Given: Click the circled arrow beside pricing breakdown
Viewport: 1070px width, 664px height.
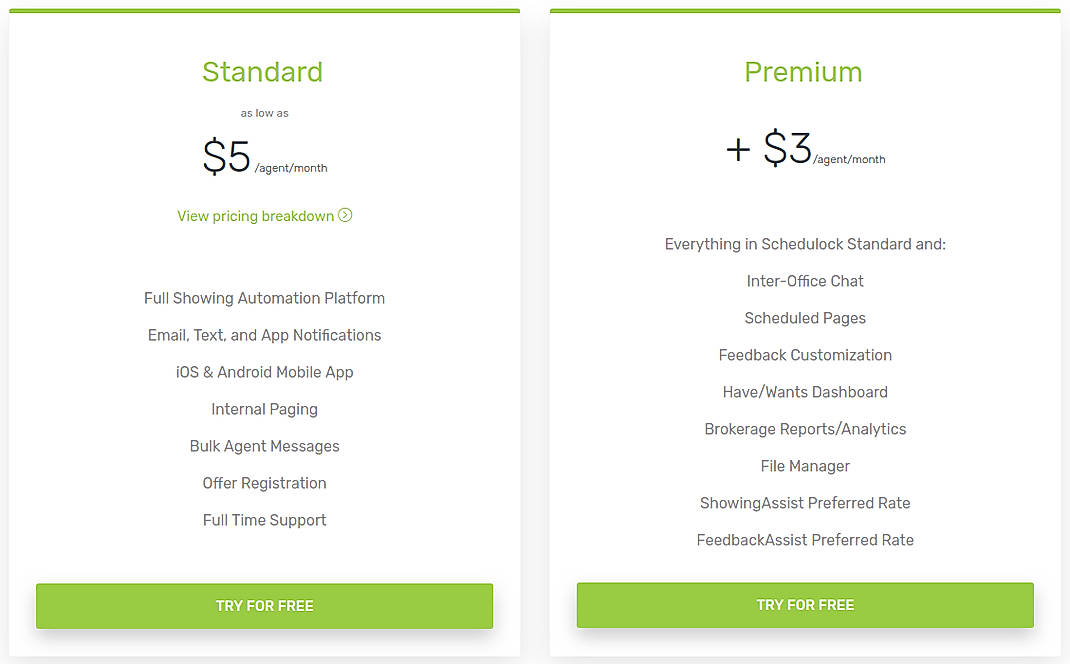Looking at the screenshot, I should [x=345, y=215].
